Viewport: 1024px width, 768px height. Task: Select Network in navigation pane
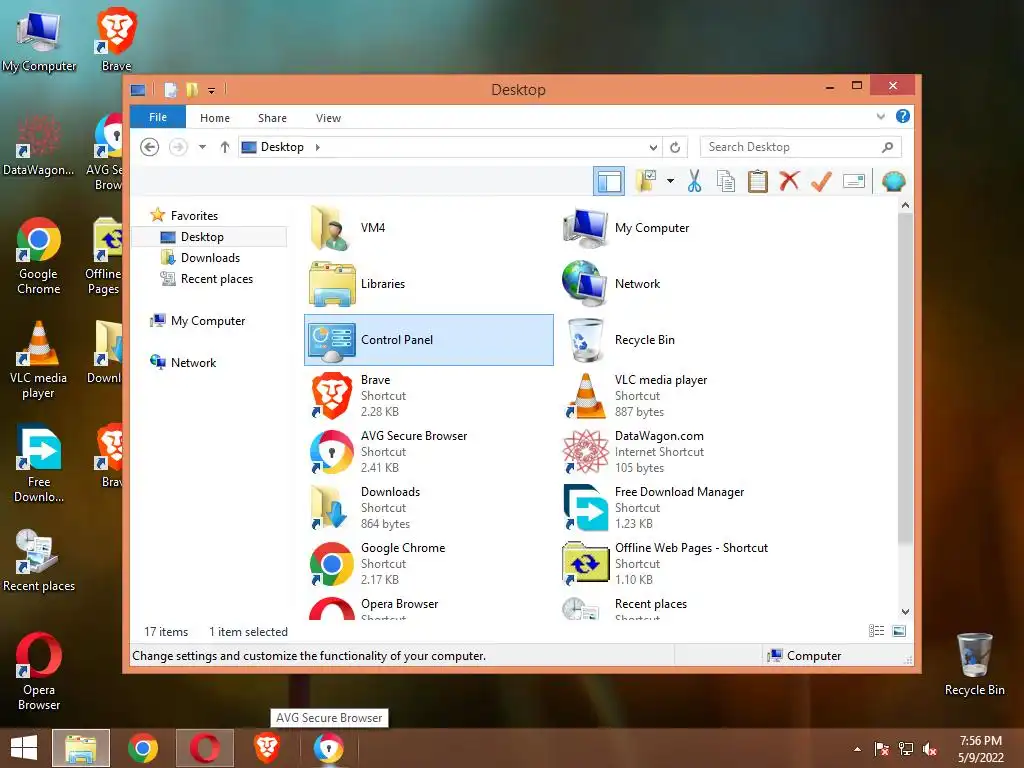click(183, 362)
